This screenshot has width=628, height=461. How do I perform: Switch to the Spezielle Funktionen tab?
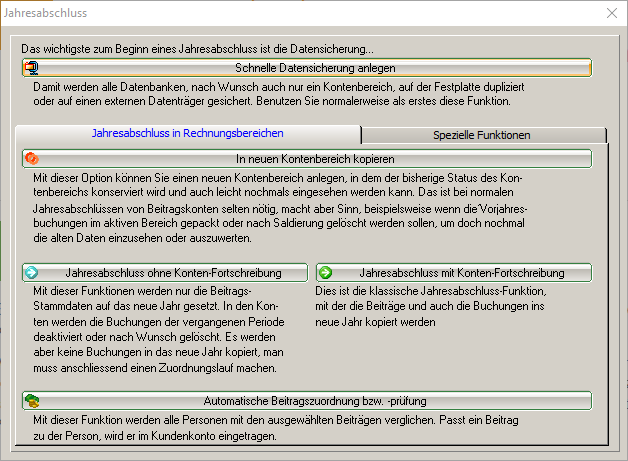pyautogui.click(x=482, y=135)
